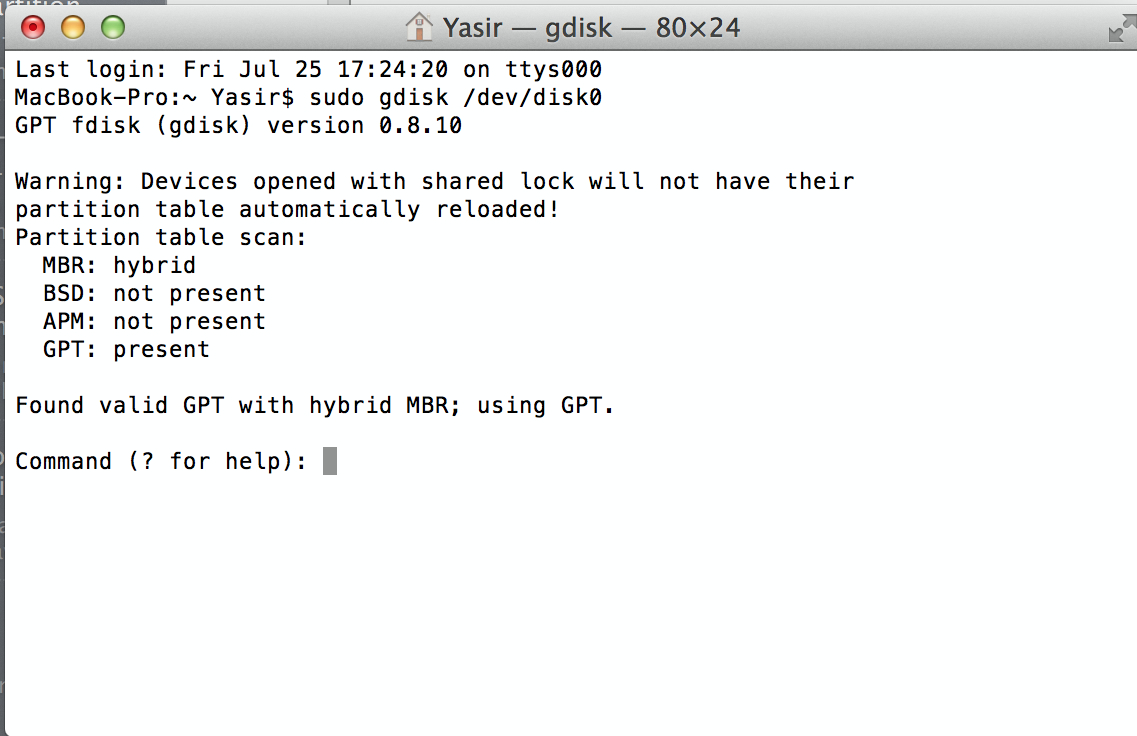The height and width of the screenshot is (736, 1137).
Task: Click the red close window button
Action: tap(33, 27)
